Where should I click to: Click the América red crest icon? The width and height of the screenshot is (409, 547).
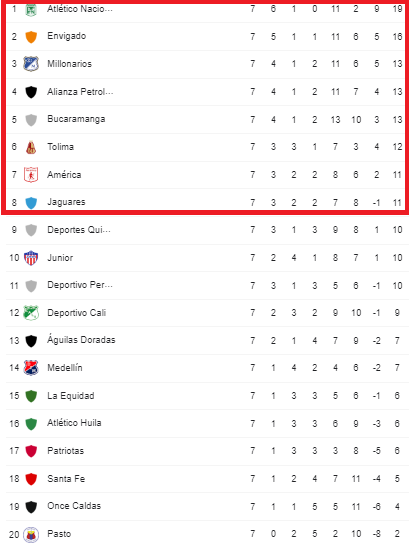tap(31, 175)
